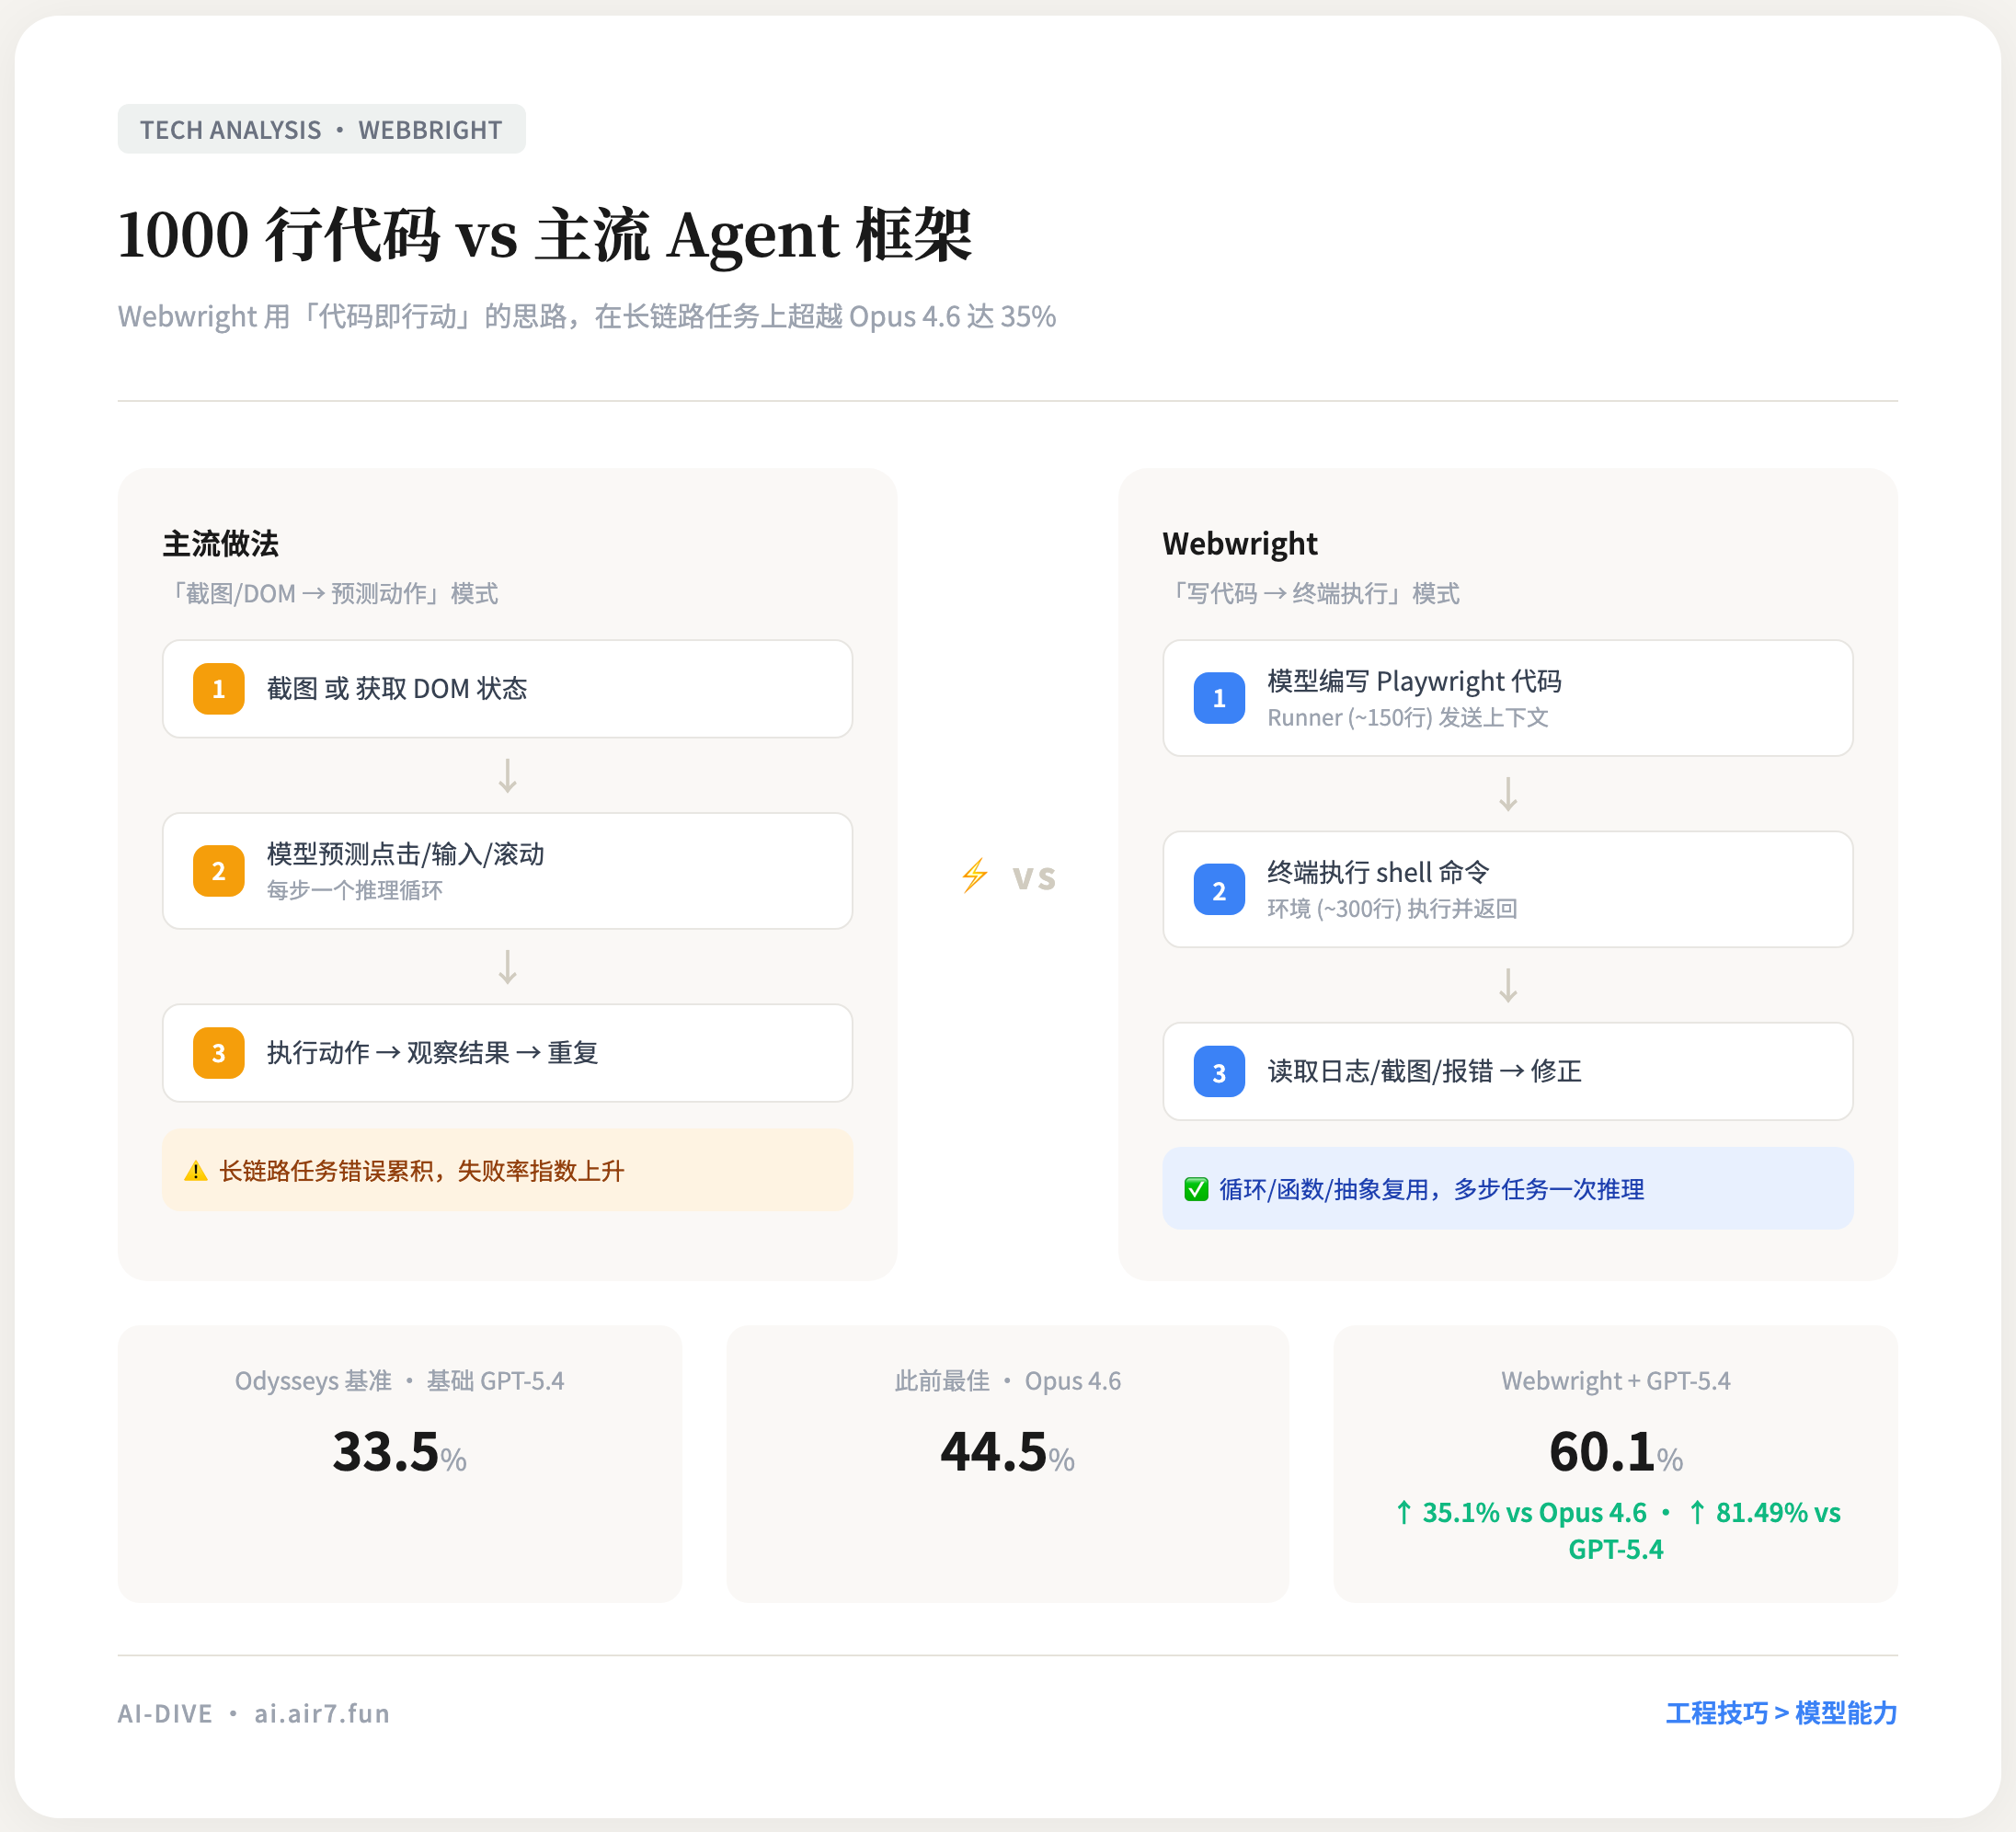This screenshot has height=1832, width=2016.
Task: Select the '执行动作 → 观察结果 → 重复' step text
Action: click(432, 1053)
